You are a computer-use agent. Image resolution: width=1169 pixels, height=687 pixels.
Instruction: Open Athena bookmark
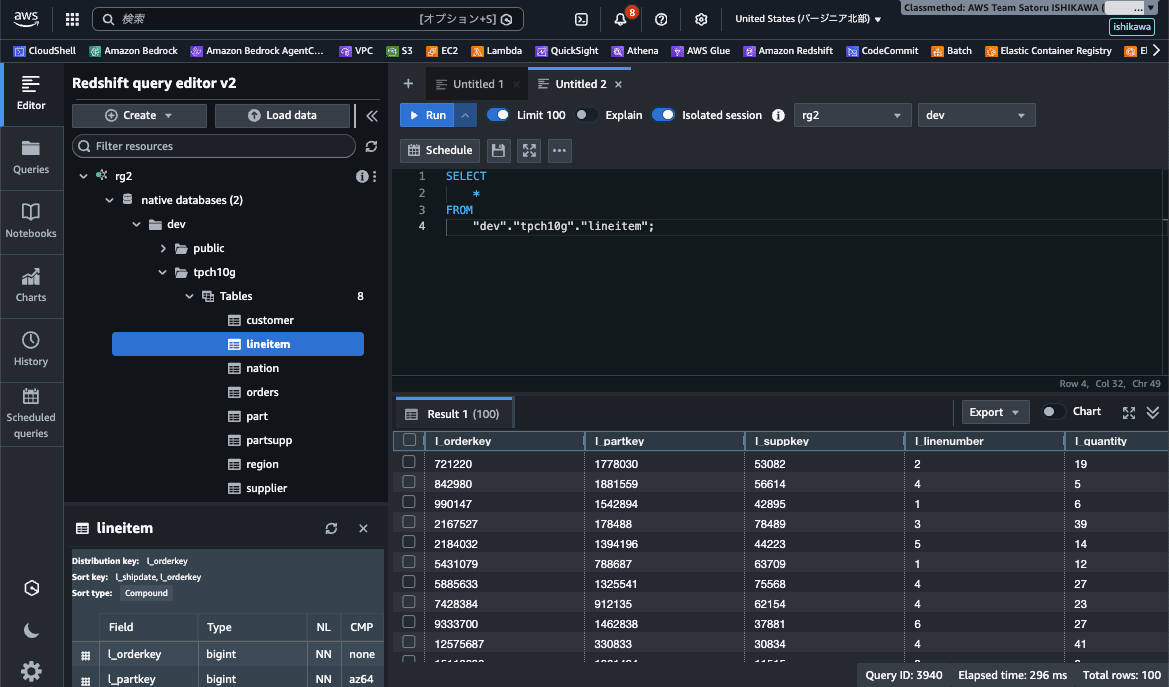634,51
